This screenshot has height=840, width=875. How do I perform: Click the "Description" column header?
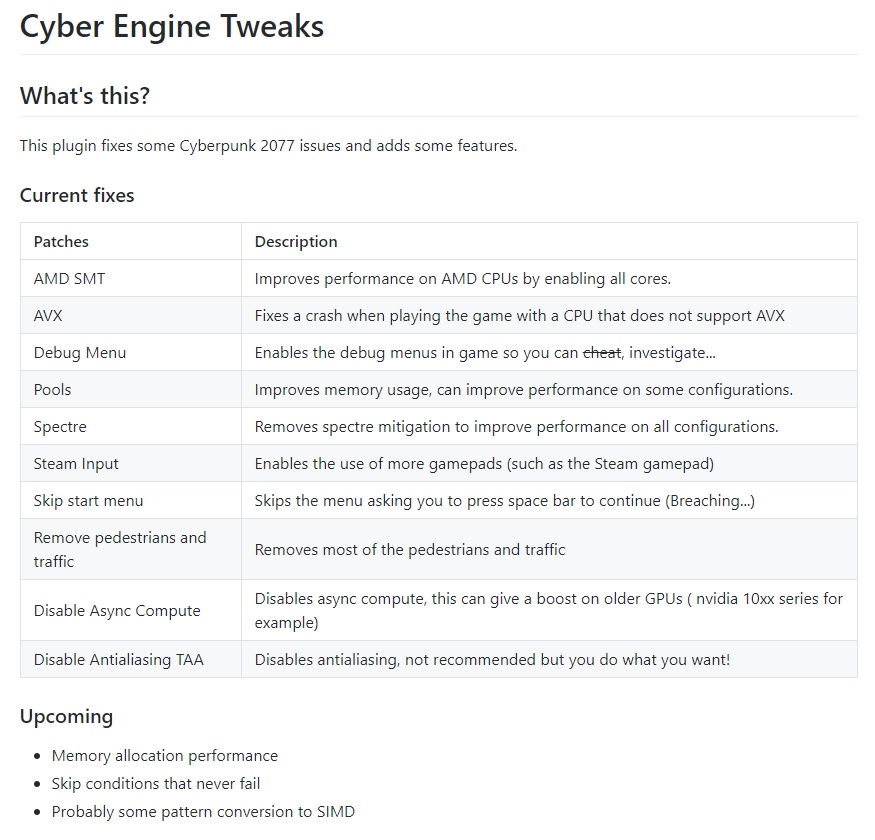click(296, 241)
